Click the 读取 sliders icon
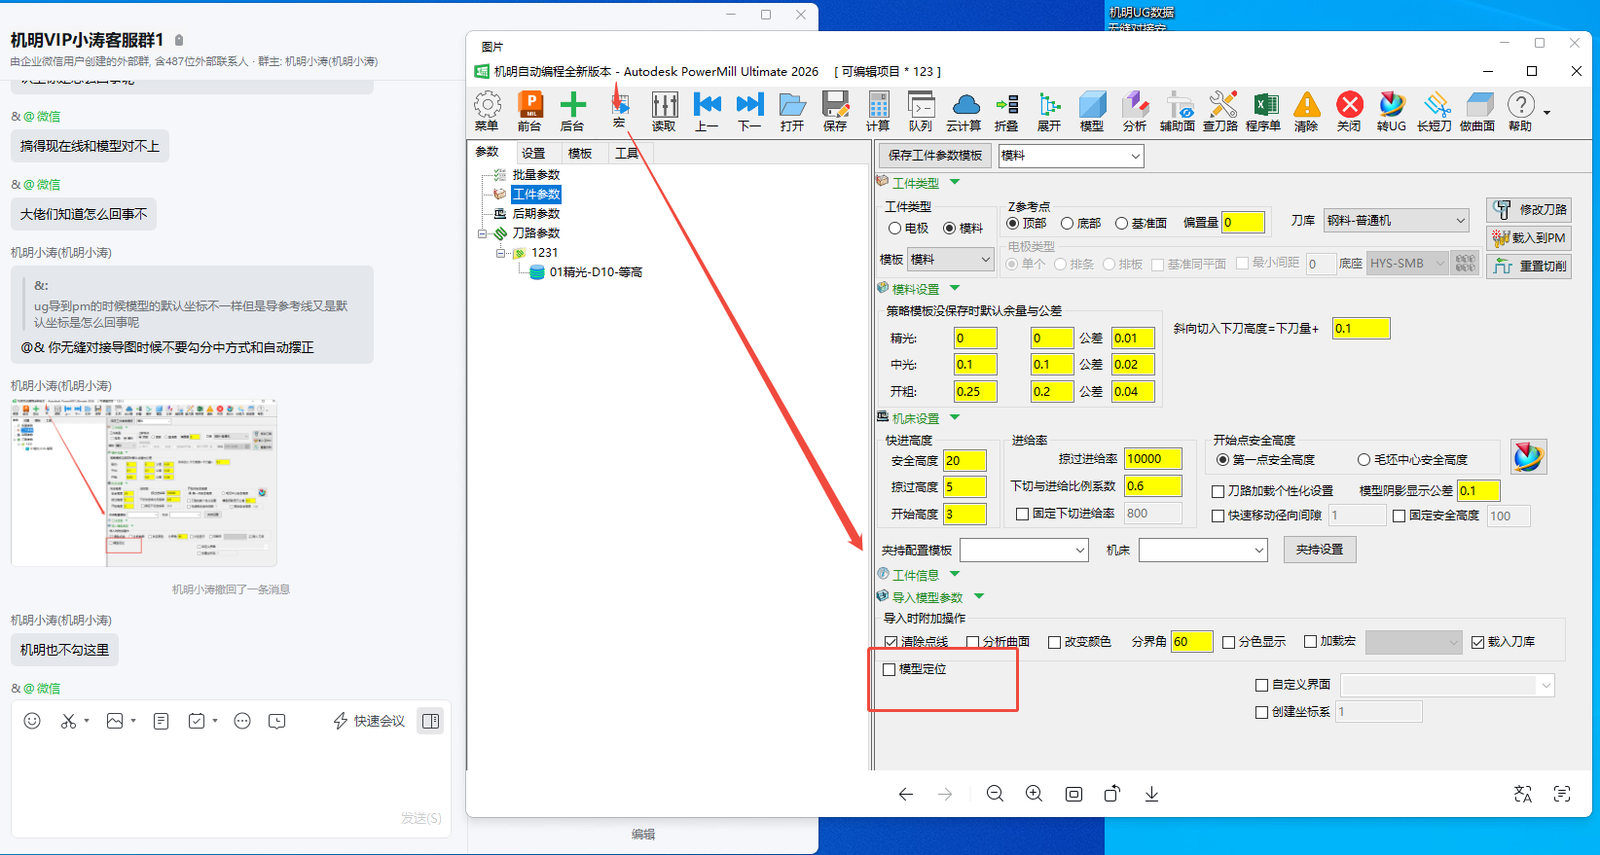 664,111
